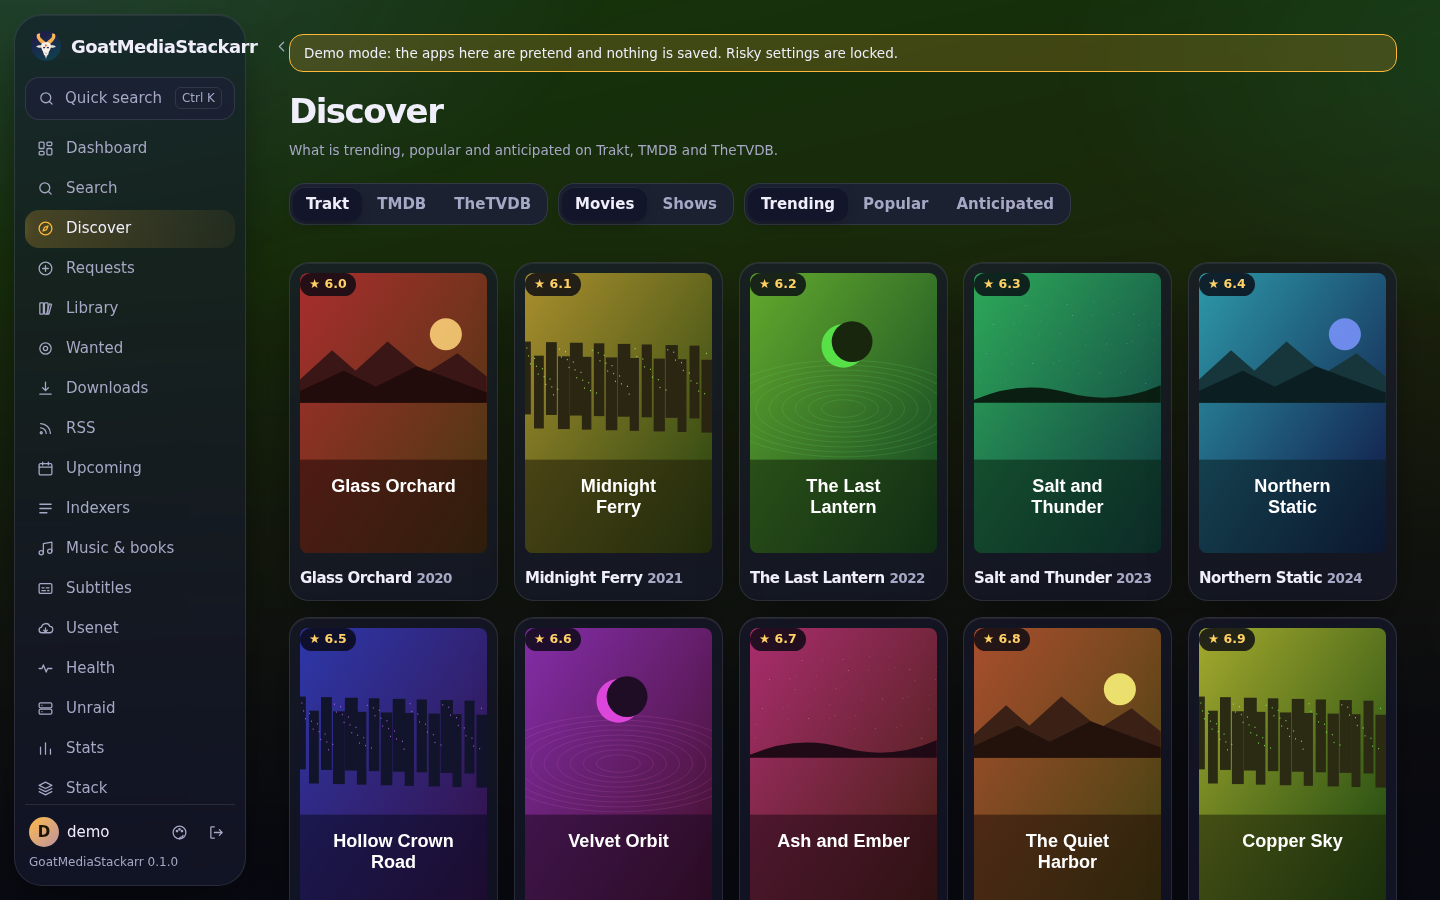This screenshot has height=900, width=1440.
Task: Select the Movies media type
Action: click(604, 204)
